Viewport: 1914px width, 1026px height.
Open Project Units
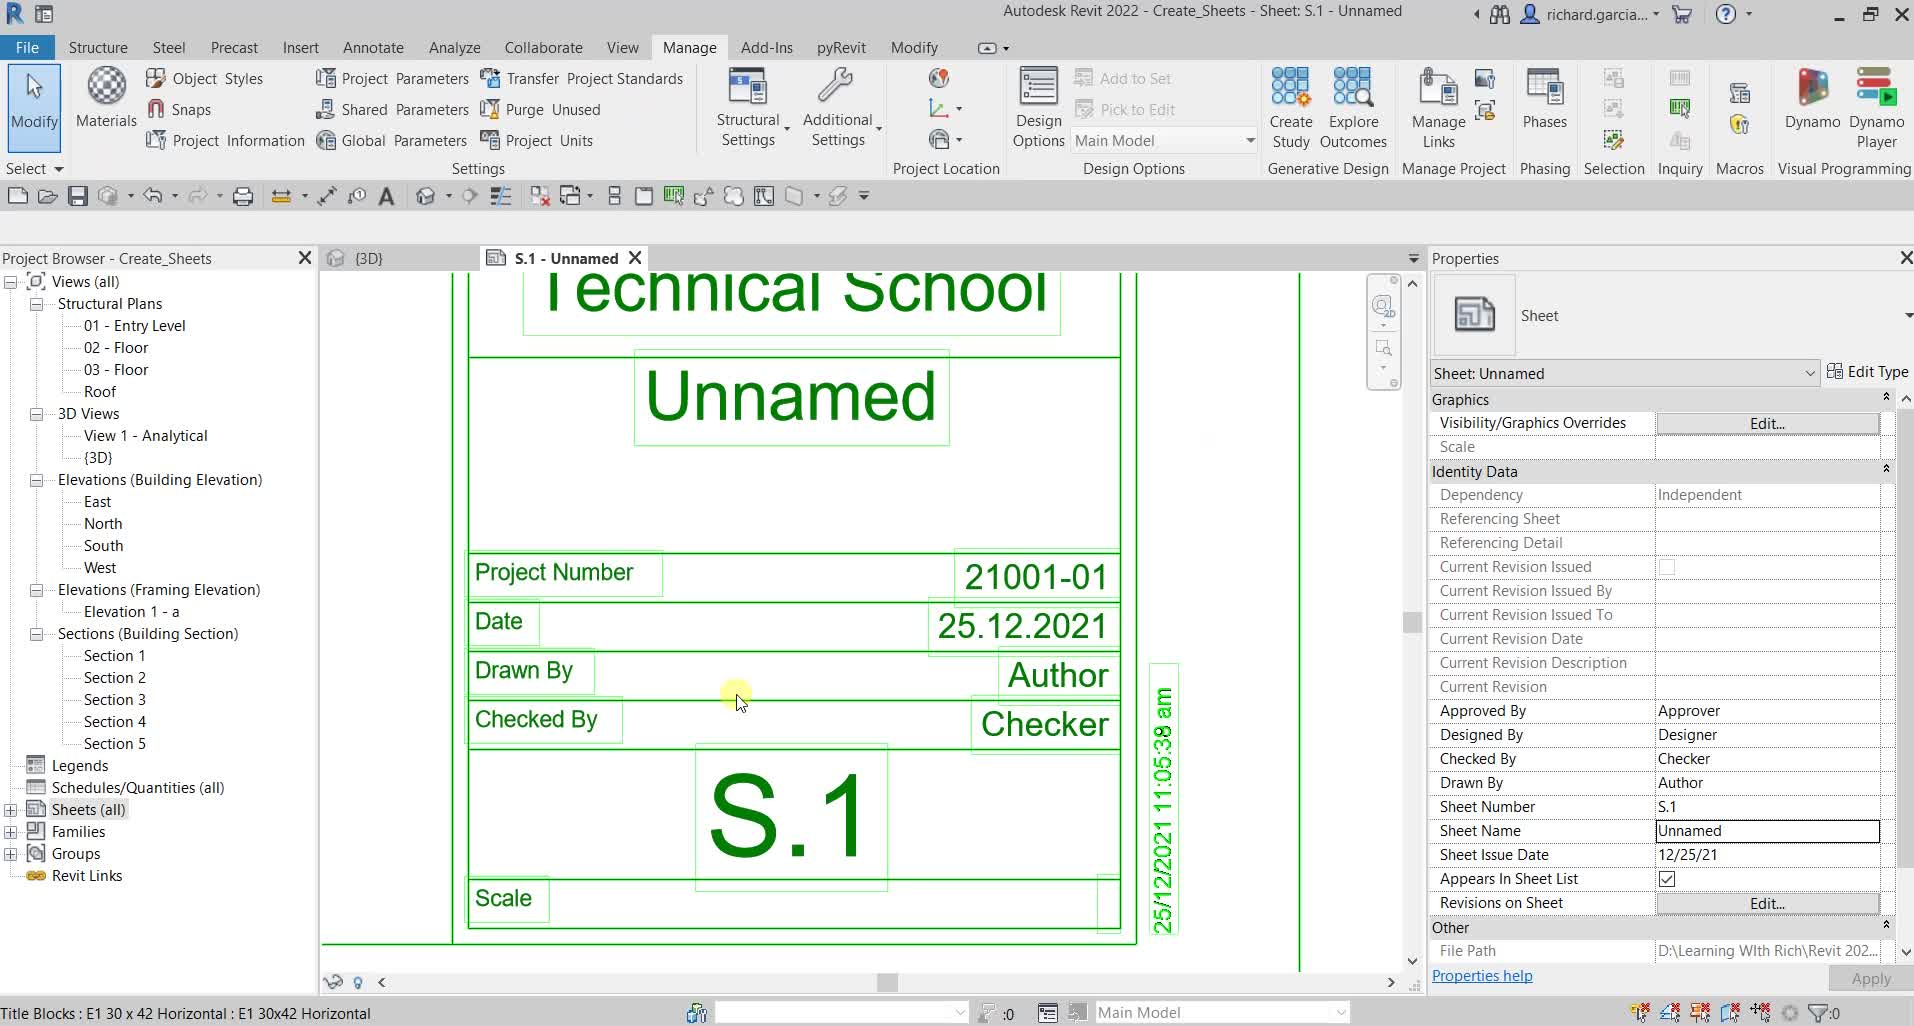click(537, 140)
